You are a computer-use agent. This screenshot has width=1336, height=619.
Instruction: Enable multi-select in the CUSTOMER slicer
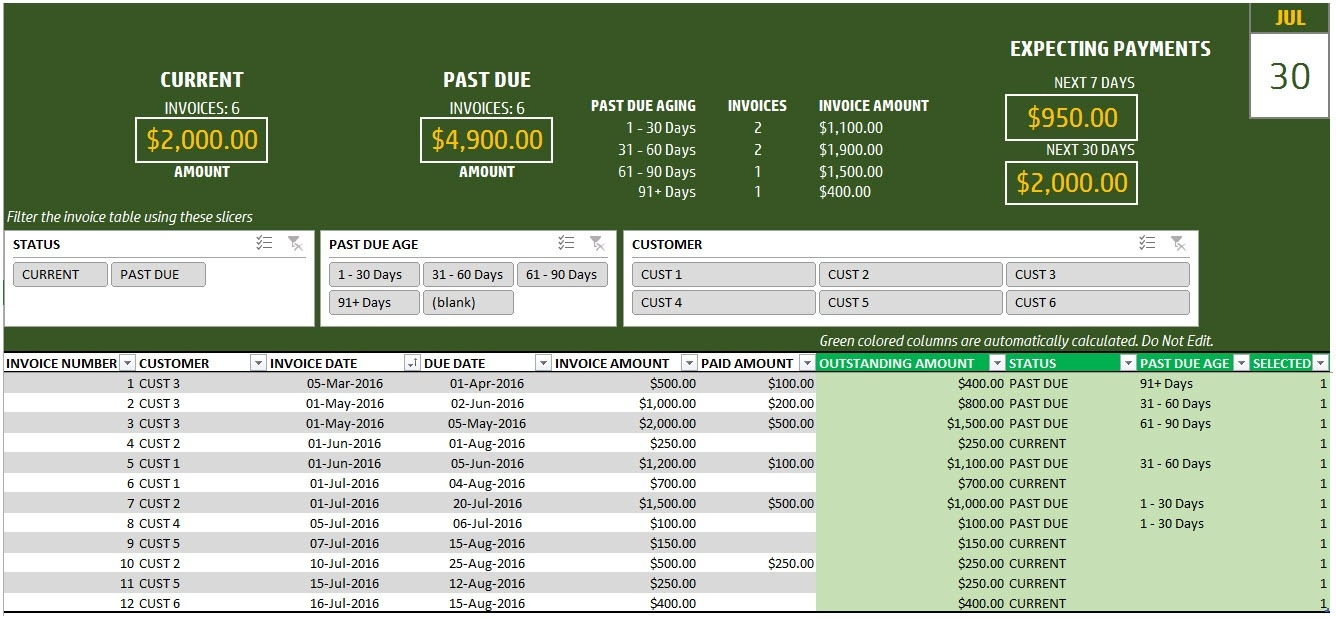[x=1148, y=243]
